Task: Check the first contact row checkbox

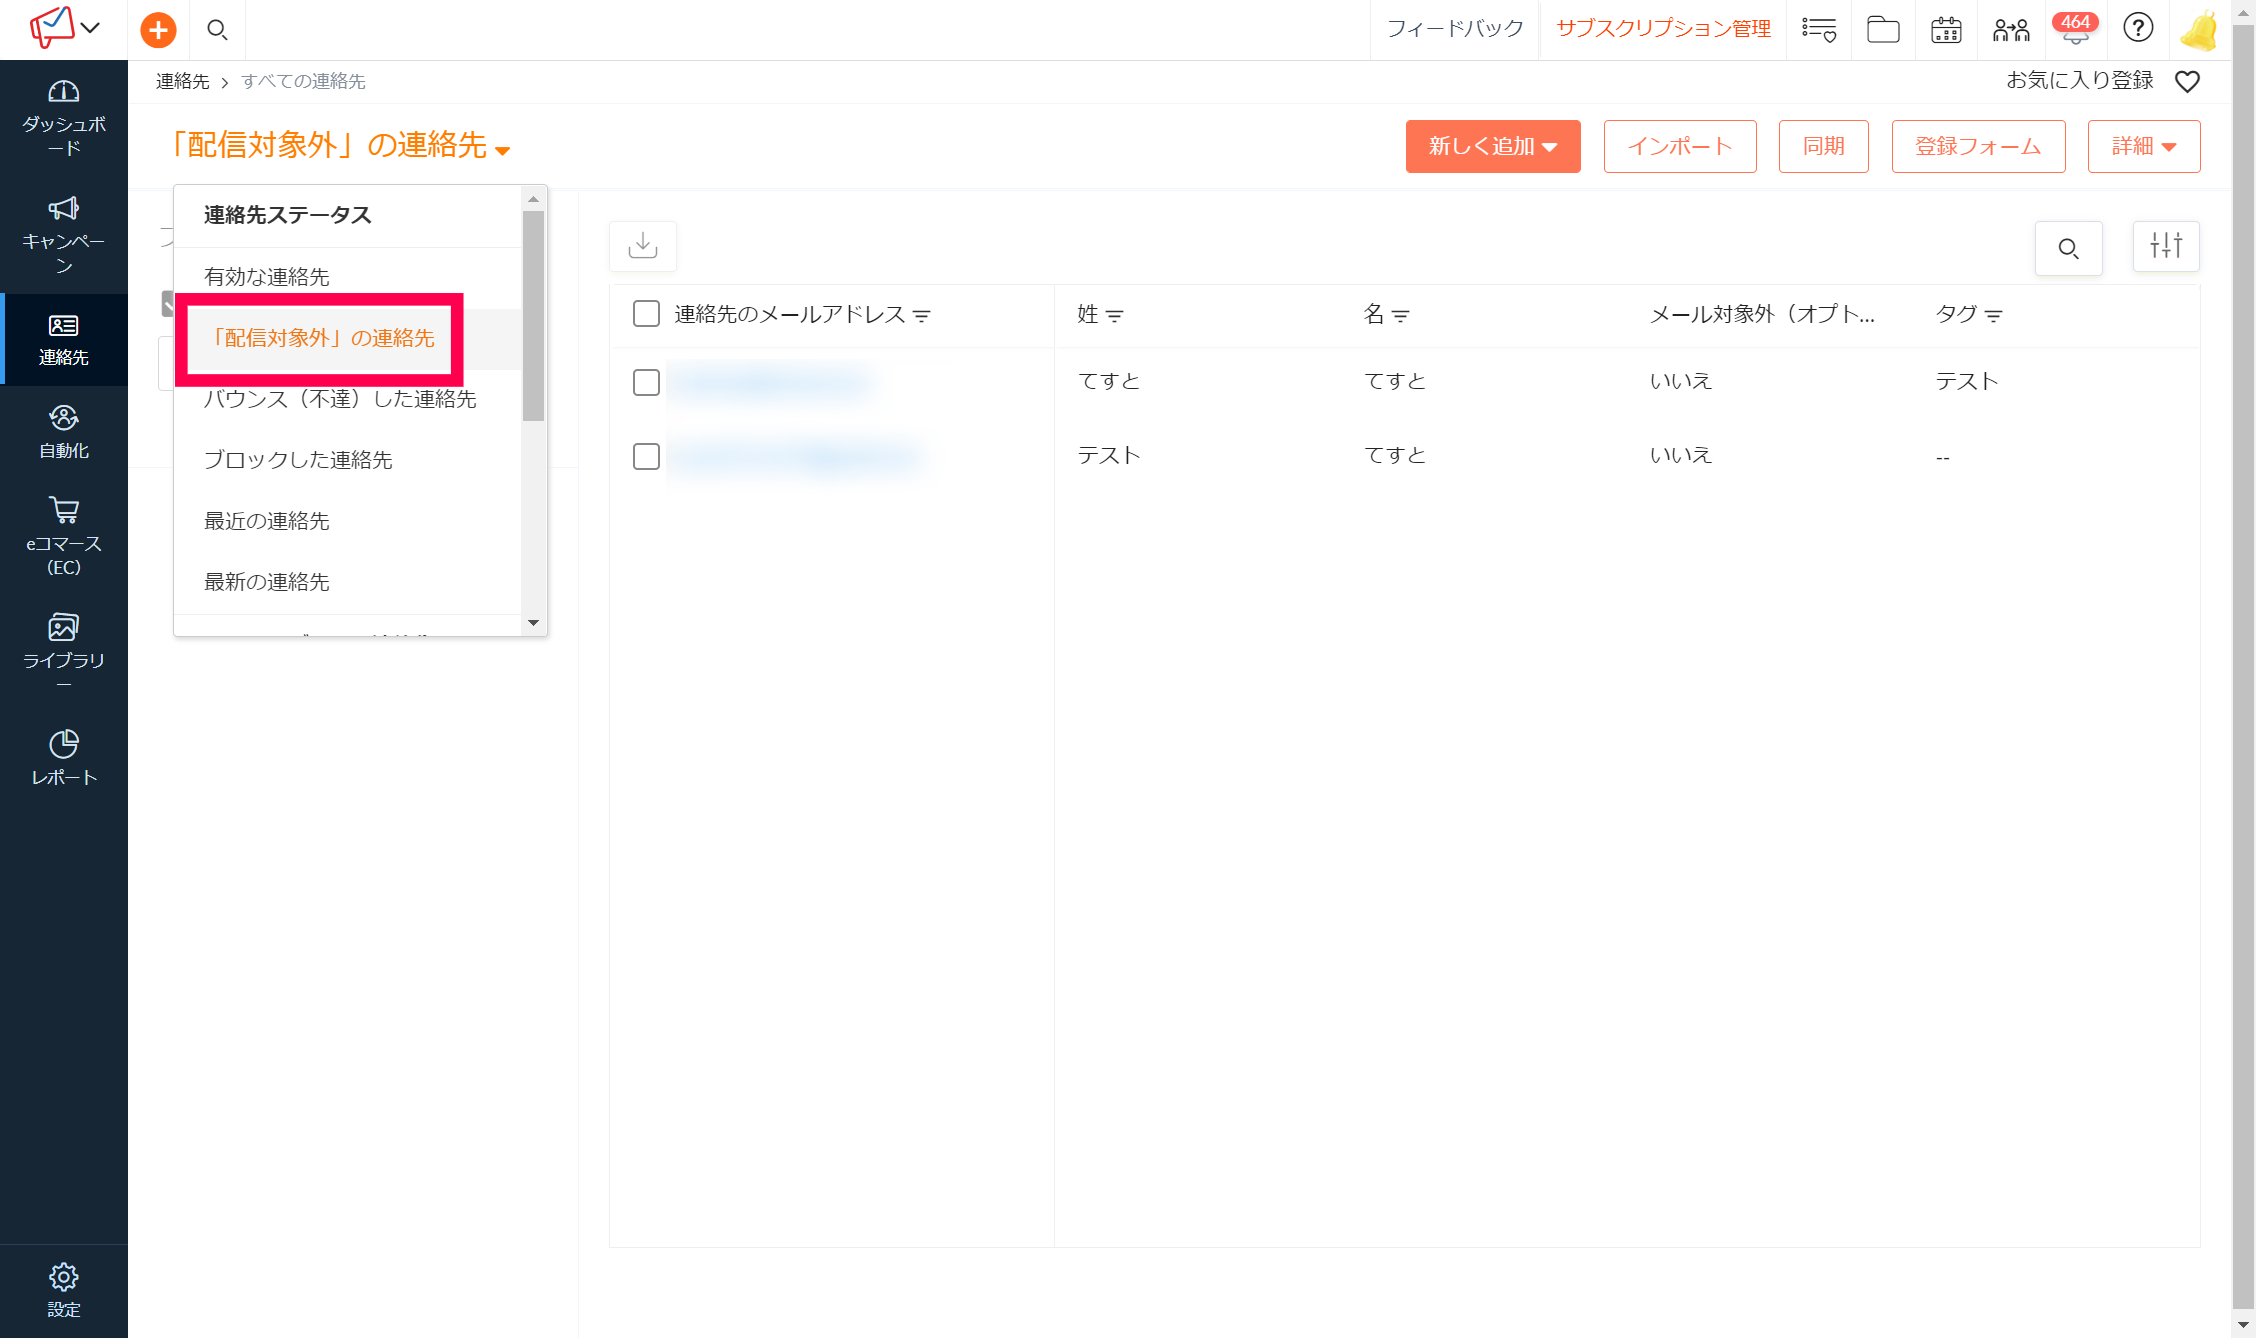Action: (646, 382)
